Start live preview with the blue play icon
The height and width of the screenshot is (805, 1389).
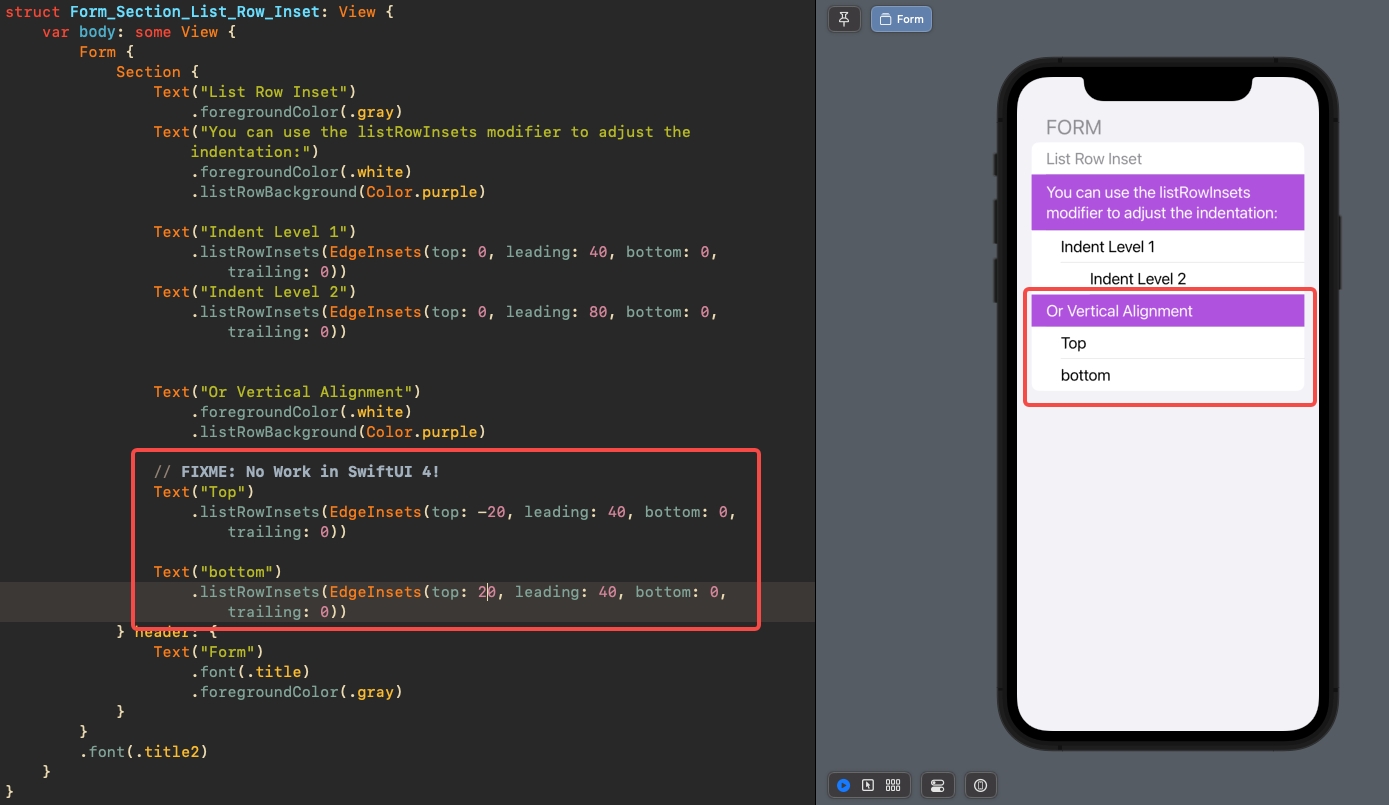click(843, 786)
